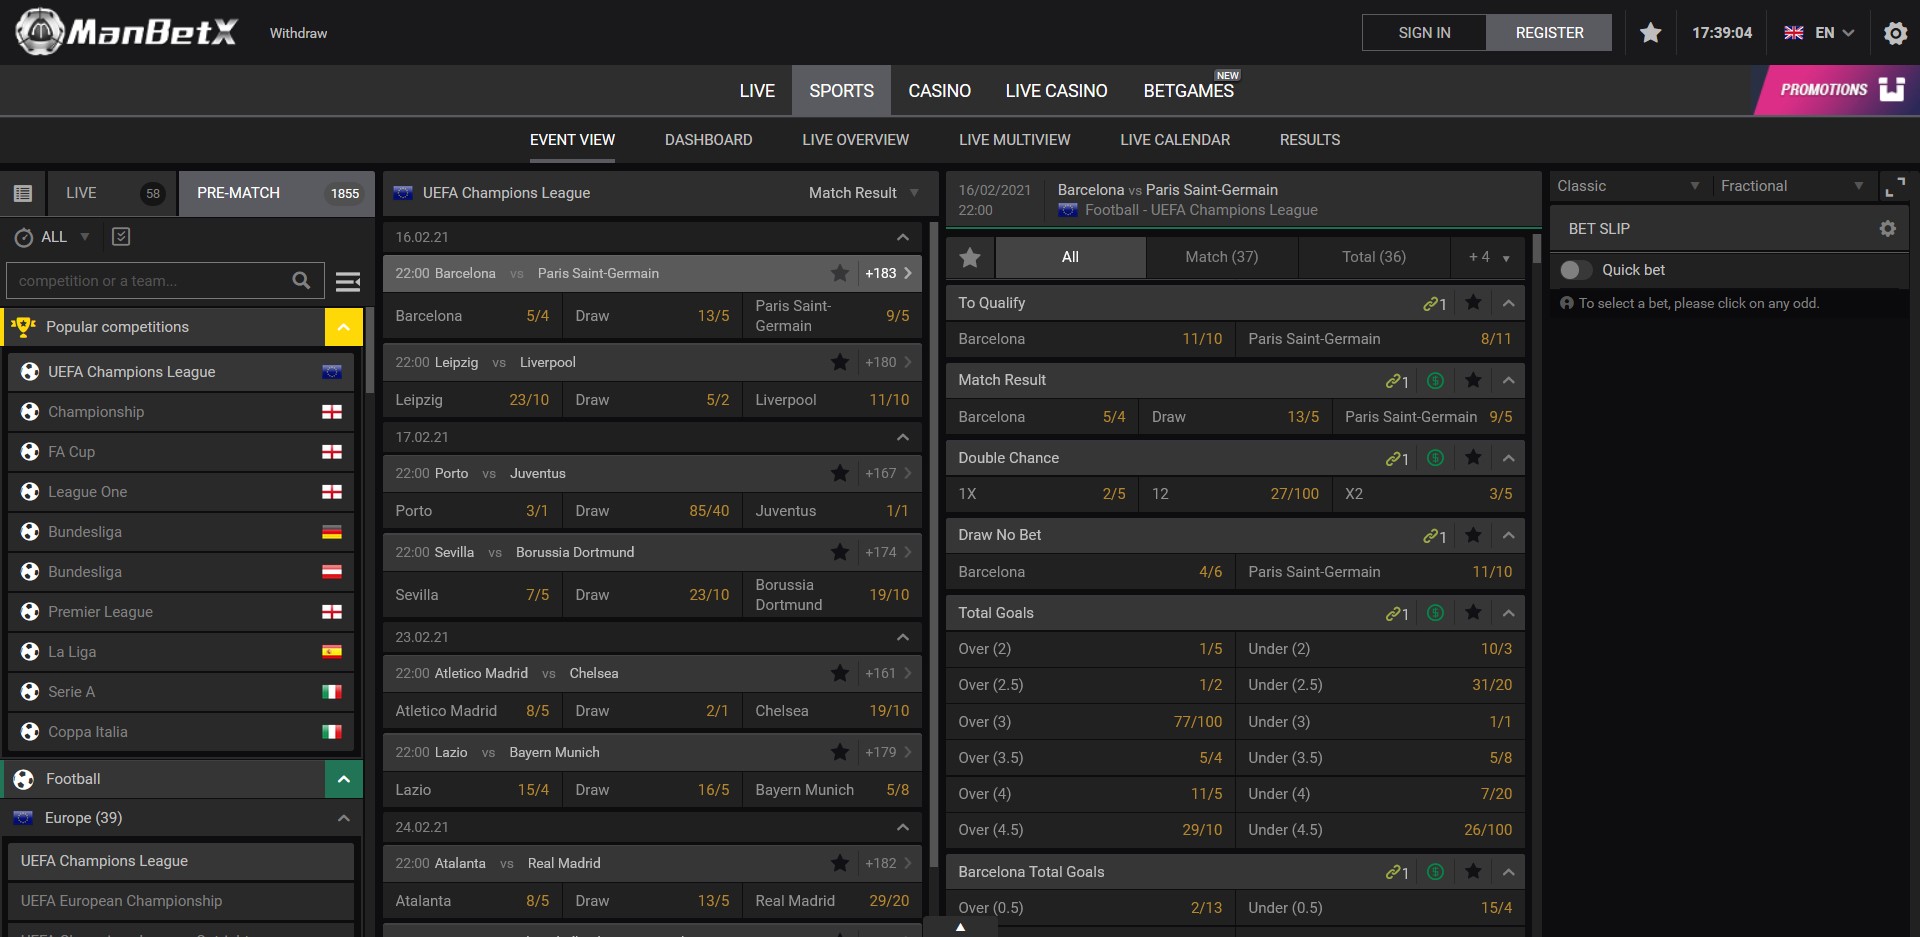Open the Match Result market dropdown

(864, 193)
